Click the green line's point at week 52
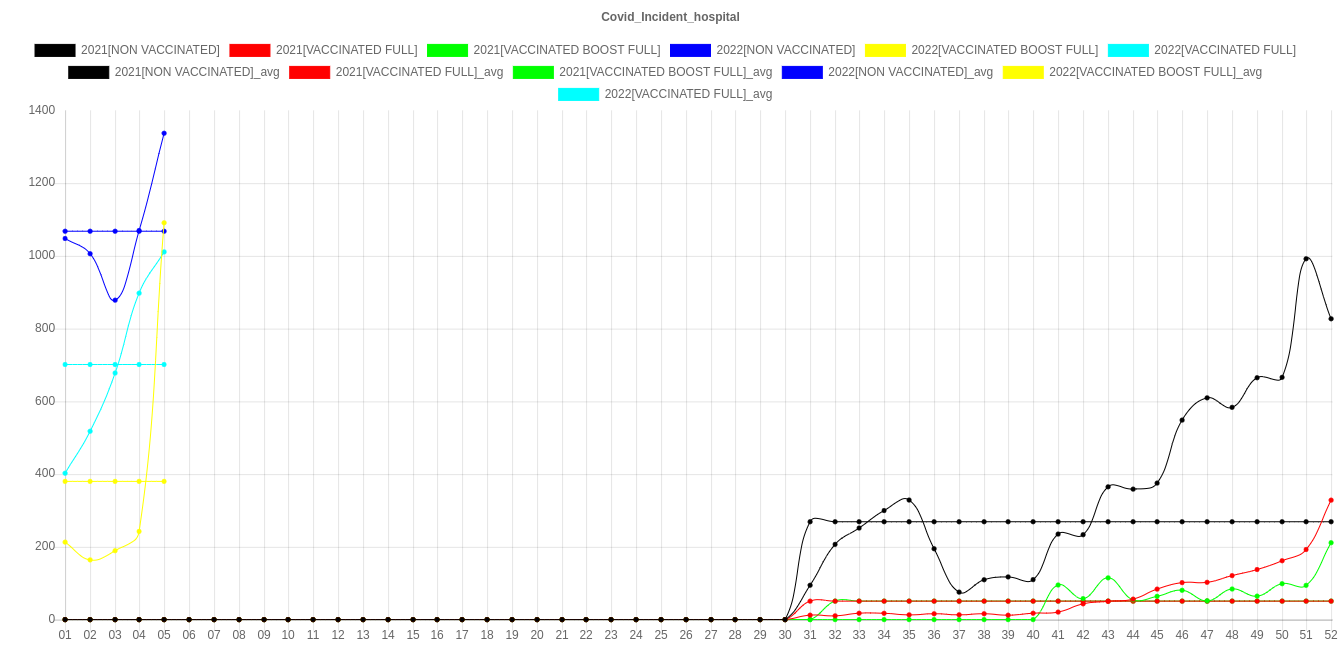 coord(1331,543)
